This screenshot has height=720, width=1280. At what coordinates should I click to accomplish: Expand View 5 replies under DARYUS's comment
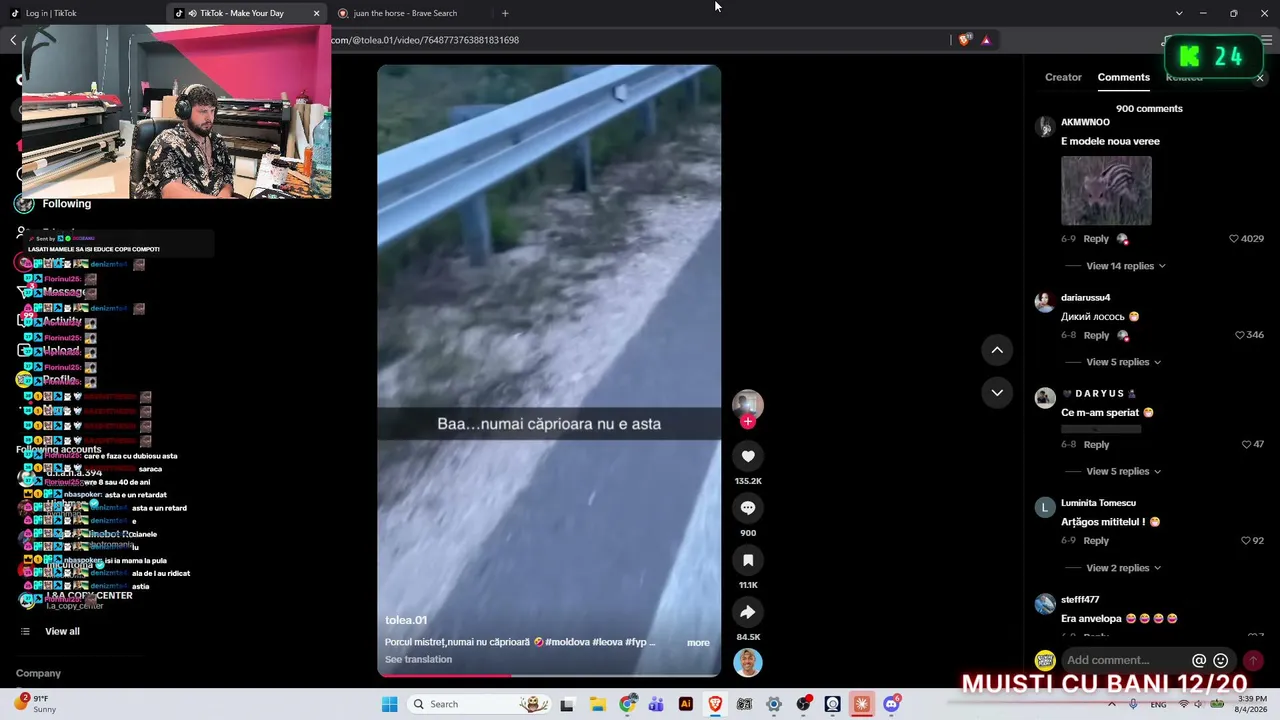(x=1123, y=471)
